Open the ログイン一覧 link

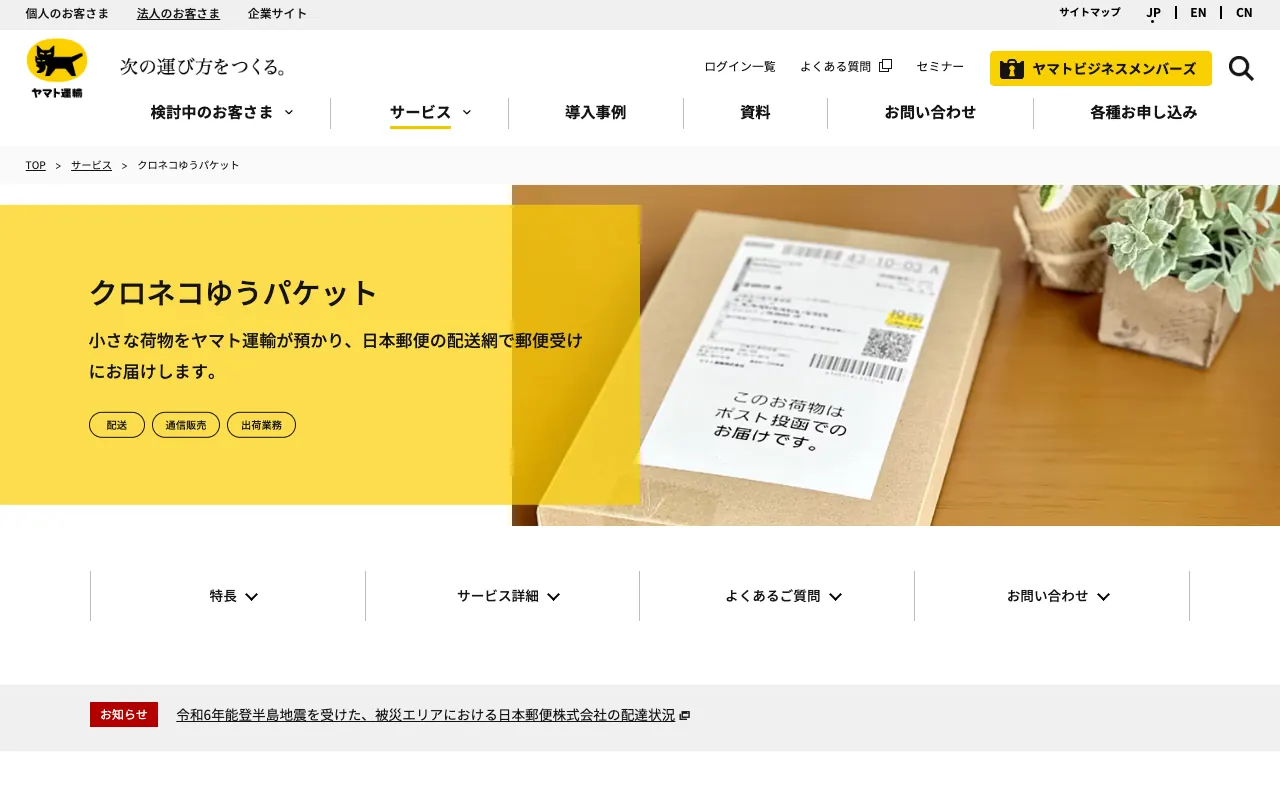(740, 67)
